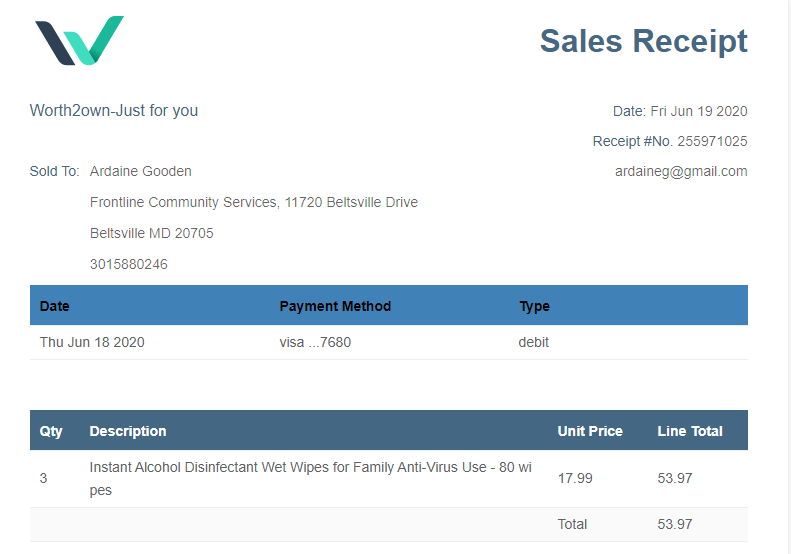
Task: Click the Line Total column header
Action: [690, 431]
